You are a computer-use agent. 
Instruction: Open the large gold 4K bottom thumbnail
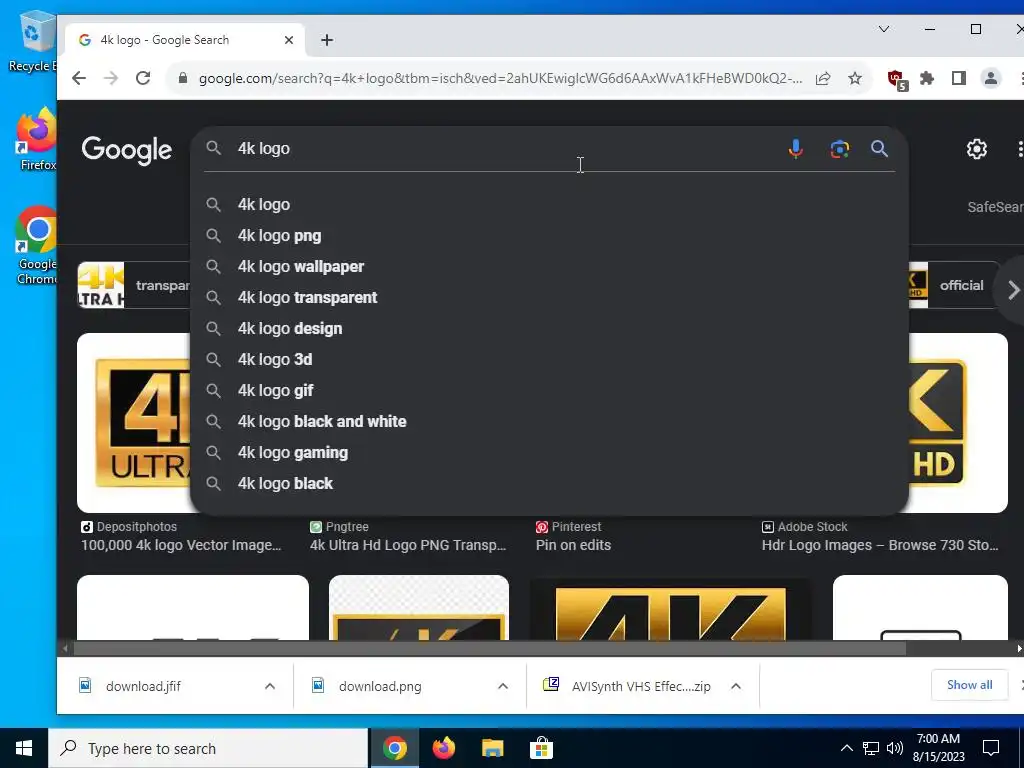pos(671,609)
